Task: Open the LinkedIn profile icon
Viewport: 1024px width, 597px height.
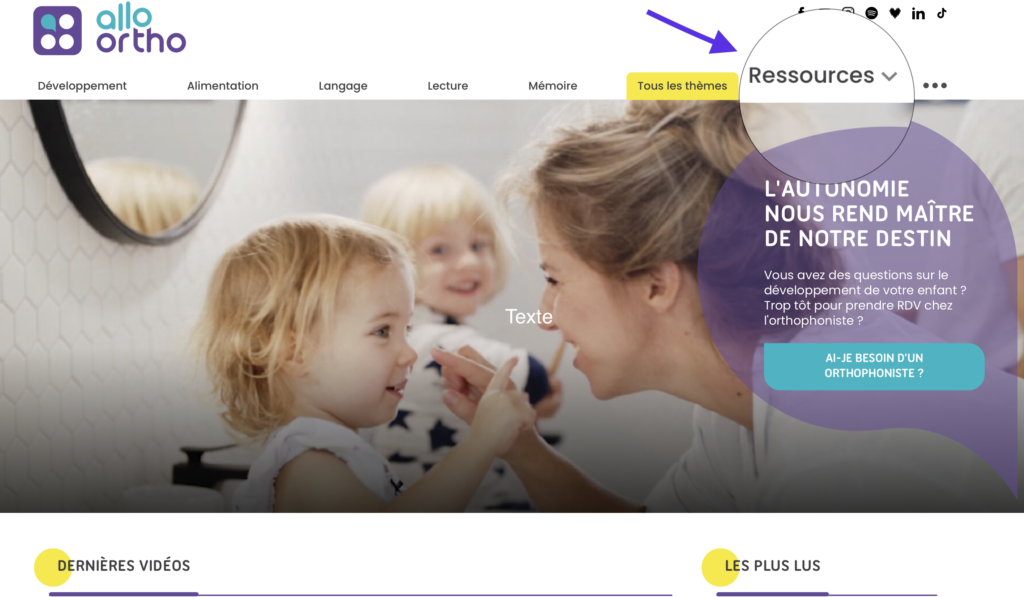Action: click(918, 13)
